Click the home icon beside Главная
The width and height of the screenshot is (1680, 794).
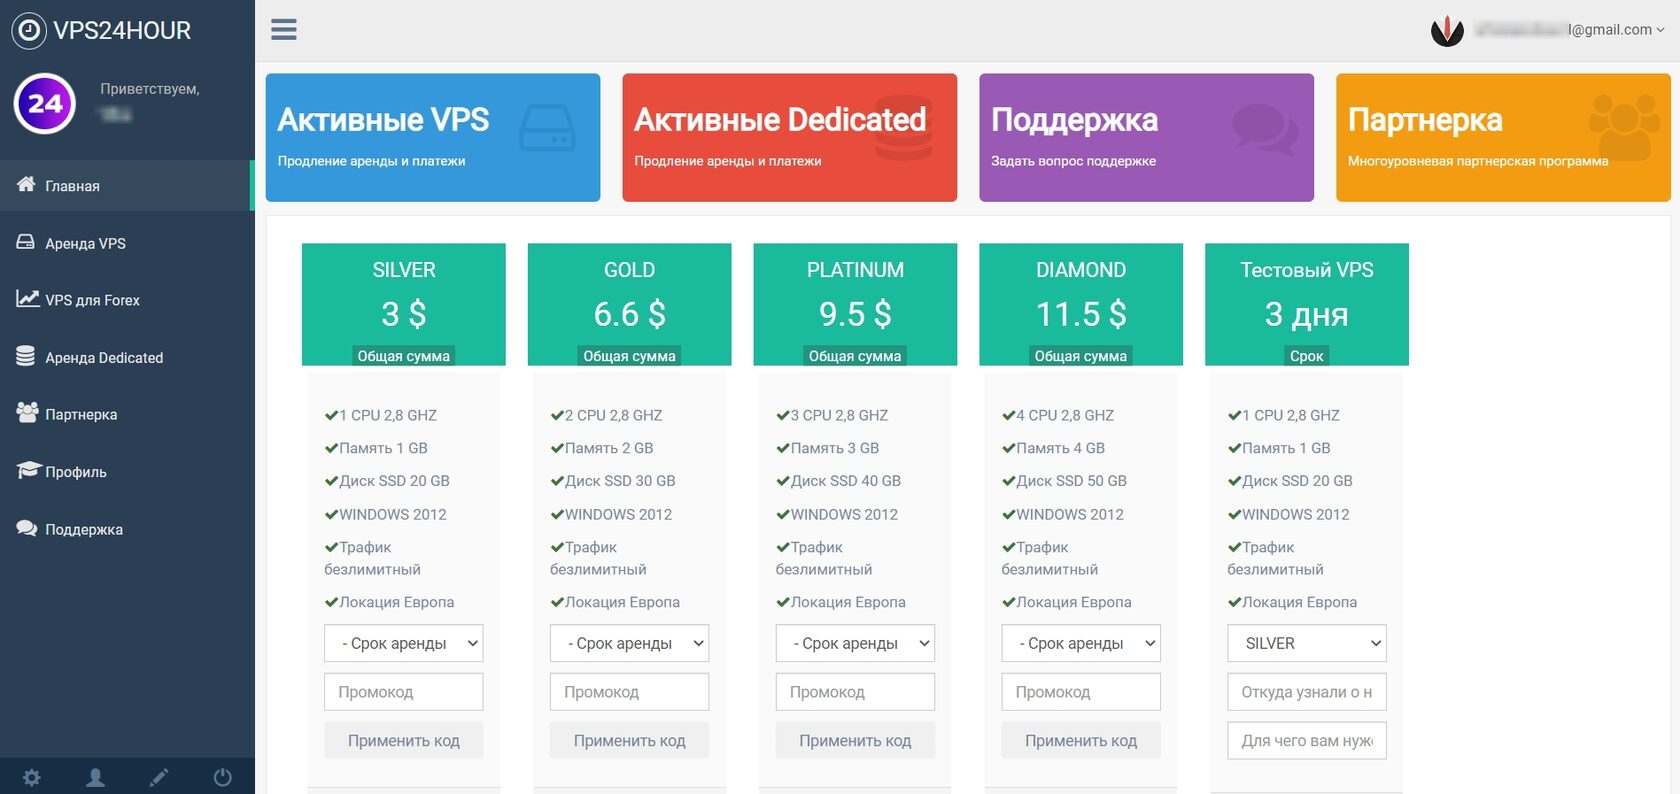[x=26, y=184]
